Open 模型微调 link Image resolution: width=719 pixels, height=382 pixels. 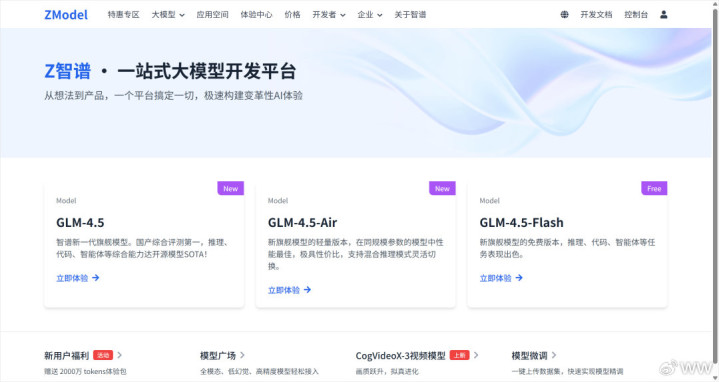(530, 355)
